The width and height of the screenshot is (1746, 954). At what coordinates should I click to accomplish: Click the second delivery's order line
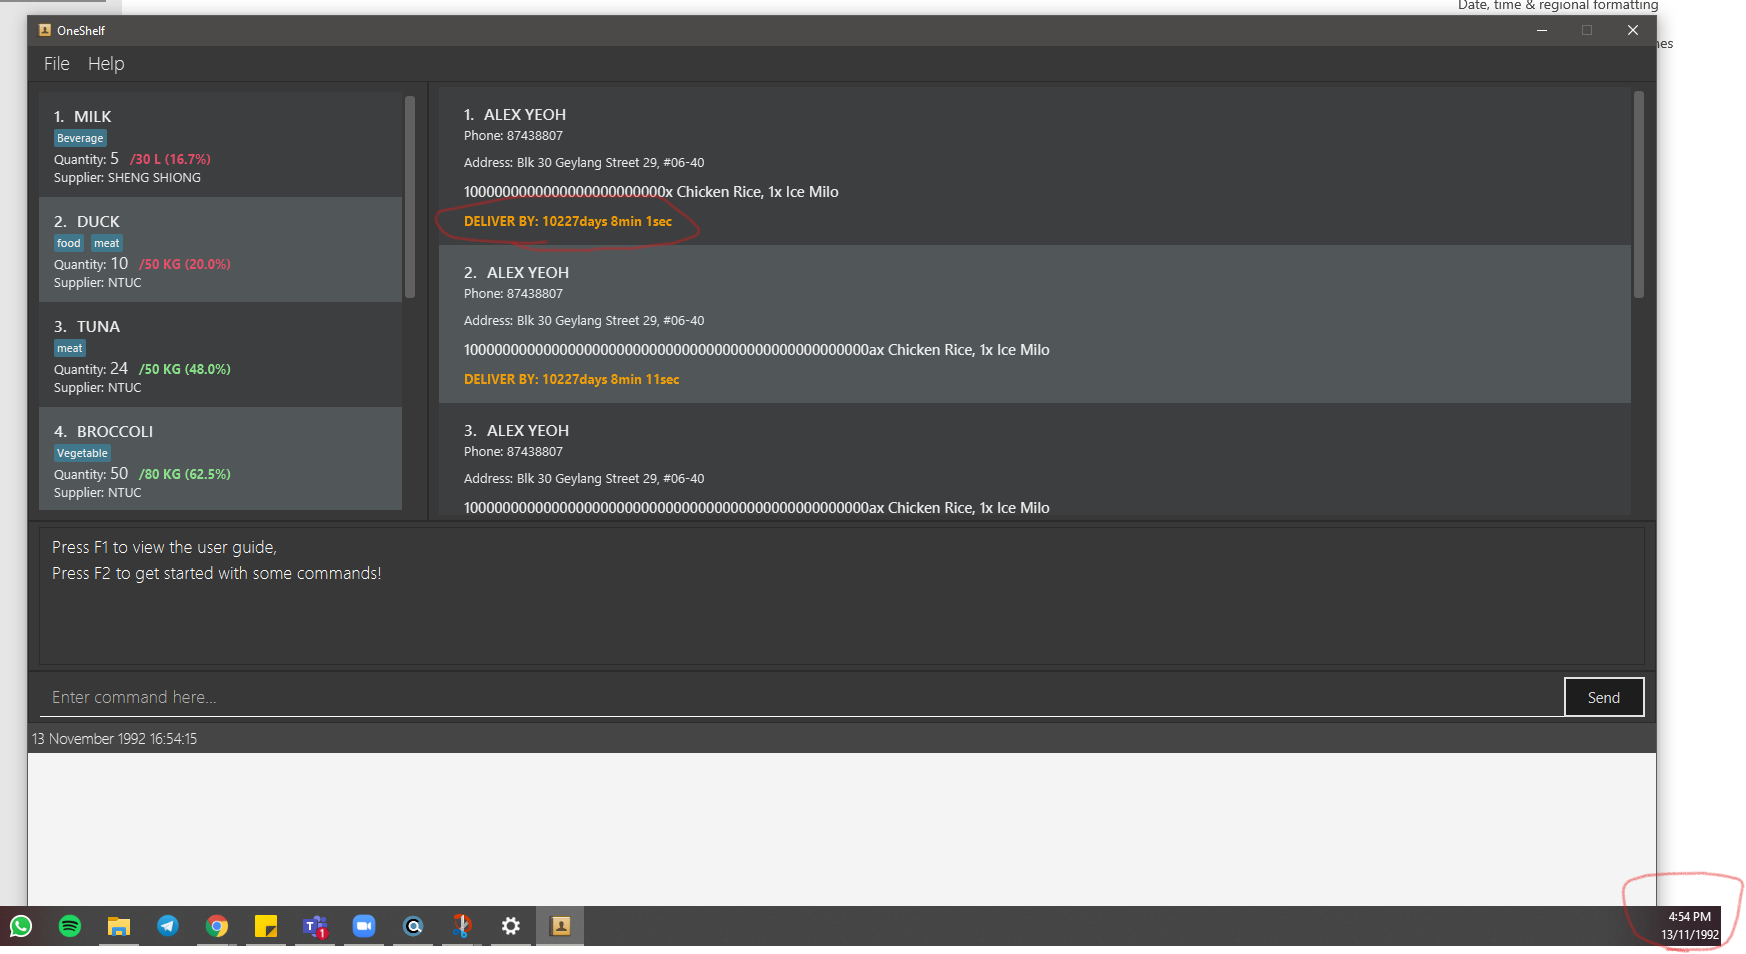[757, 350]
